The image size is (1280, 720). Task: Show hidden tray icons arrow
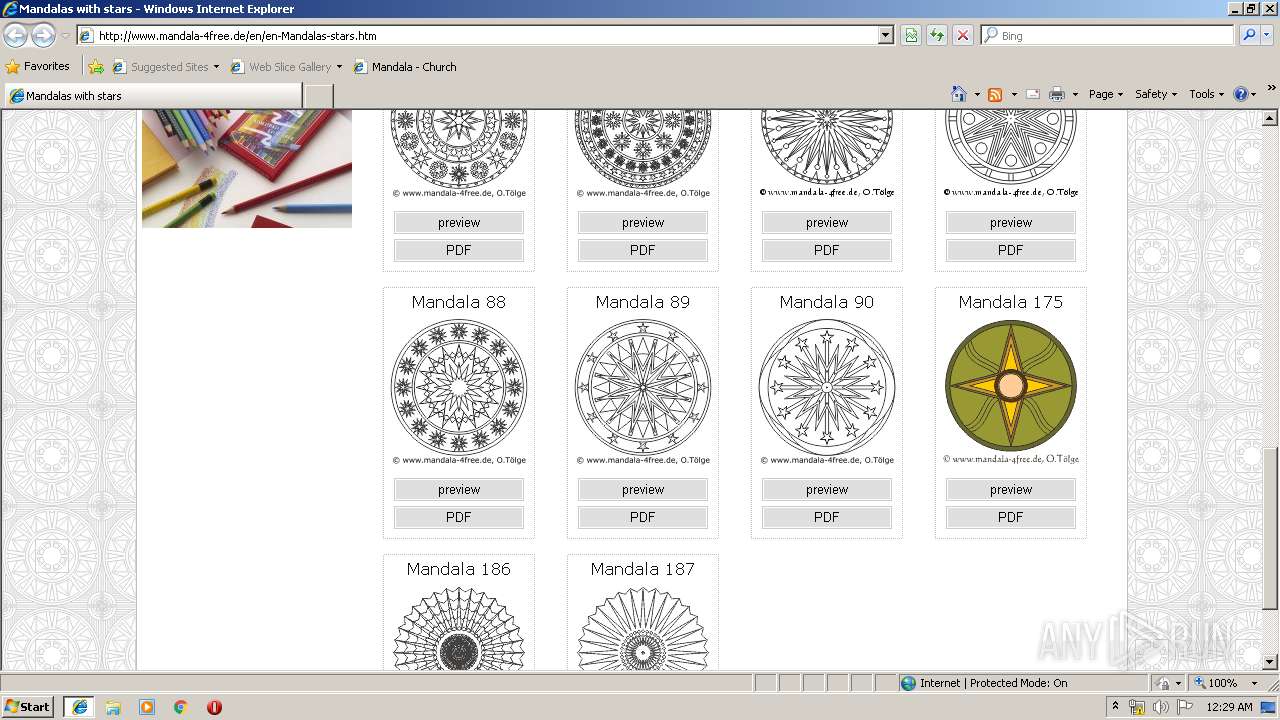click(x=1116, y=707)
